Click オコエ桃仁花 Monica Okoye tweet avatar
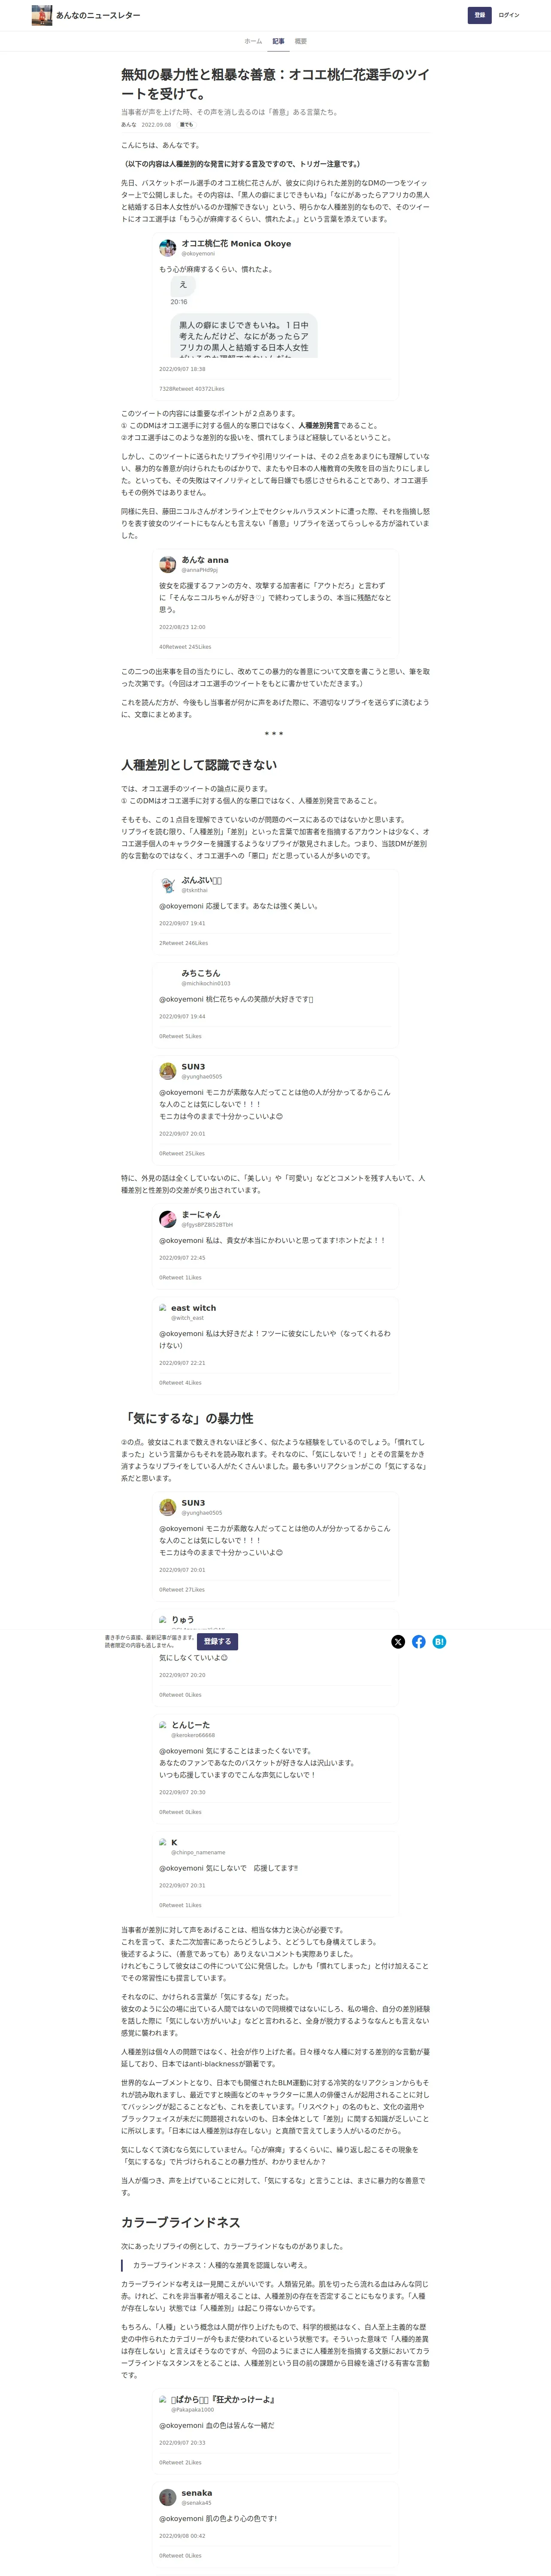551x2576 pixels. tap(168, 248)
